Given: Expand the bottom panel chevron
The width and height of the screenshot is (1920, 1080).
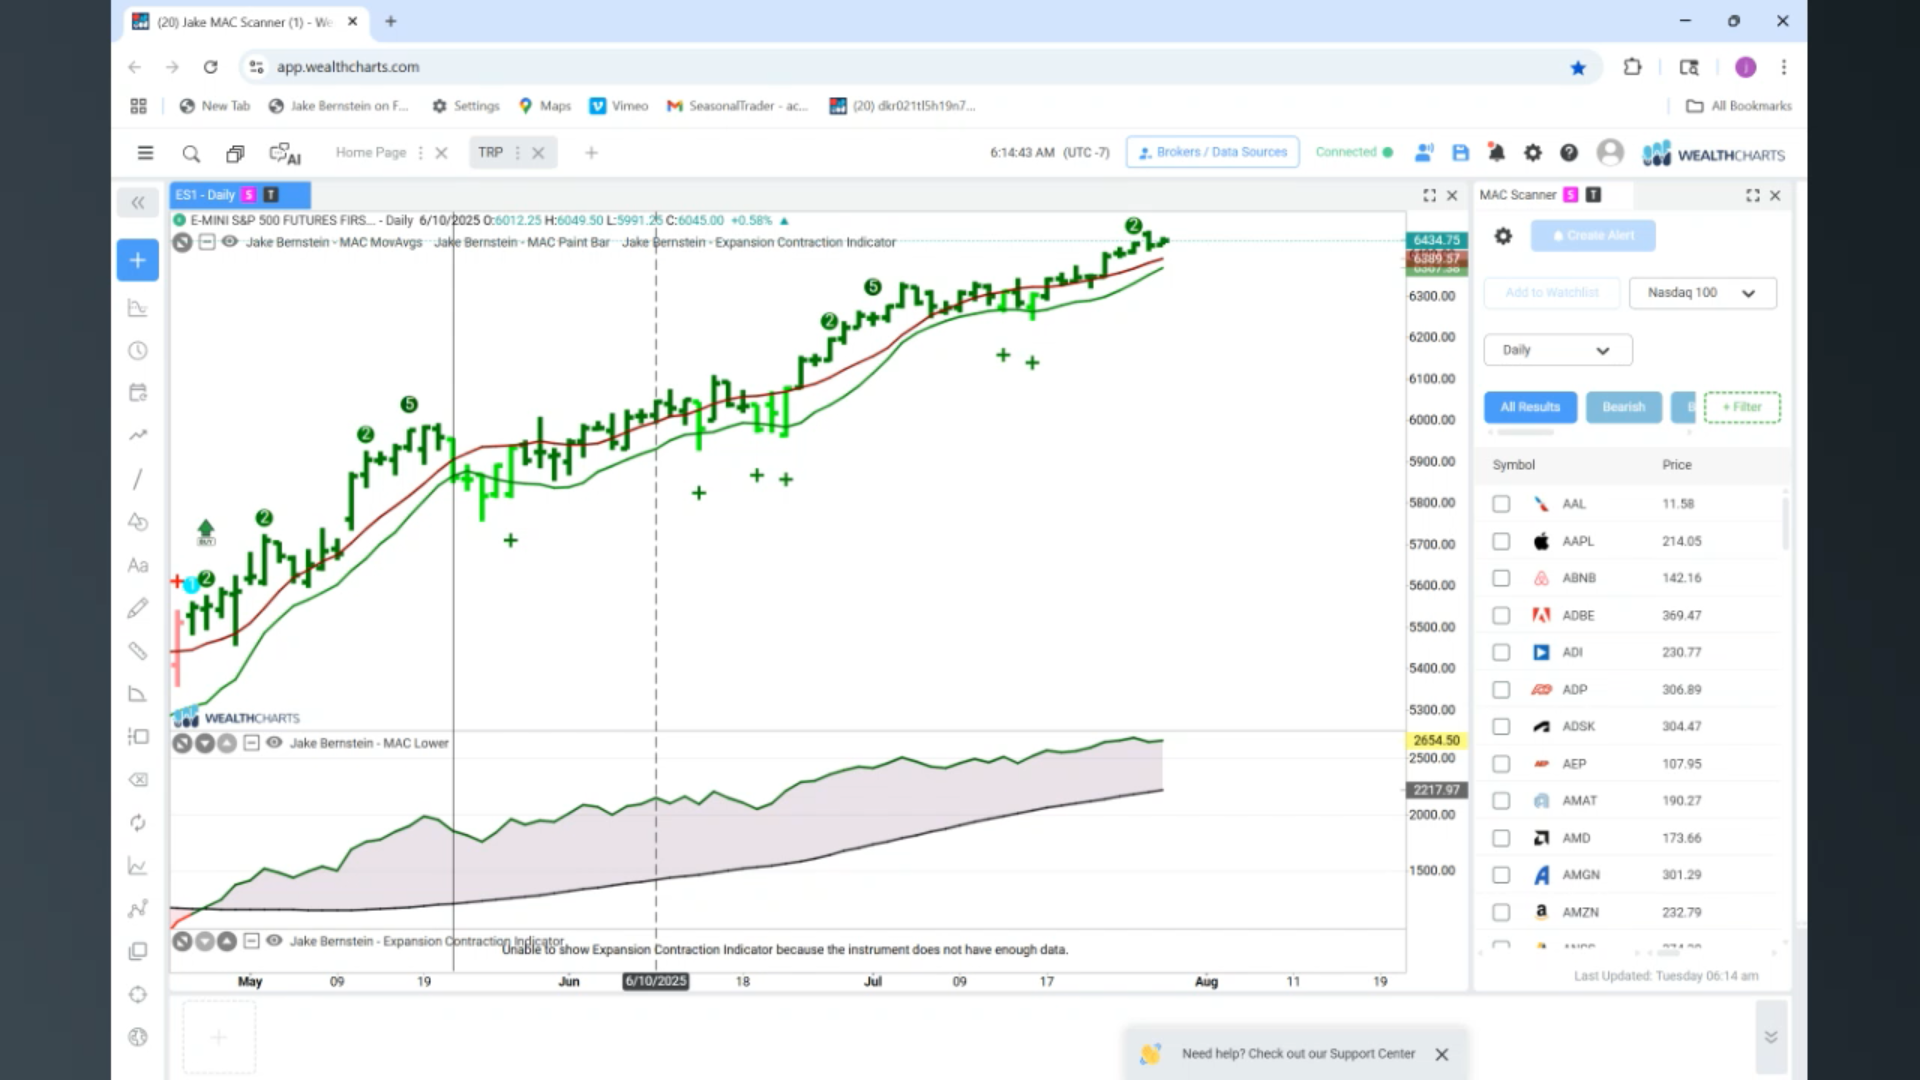Looking at the screenshot, I should [1770, 1037].
